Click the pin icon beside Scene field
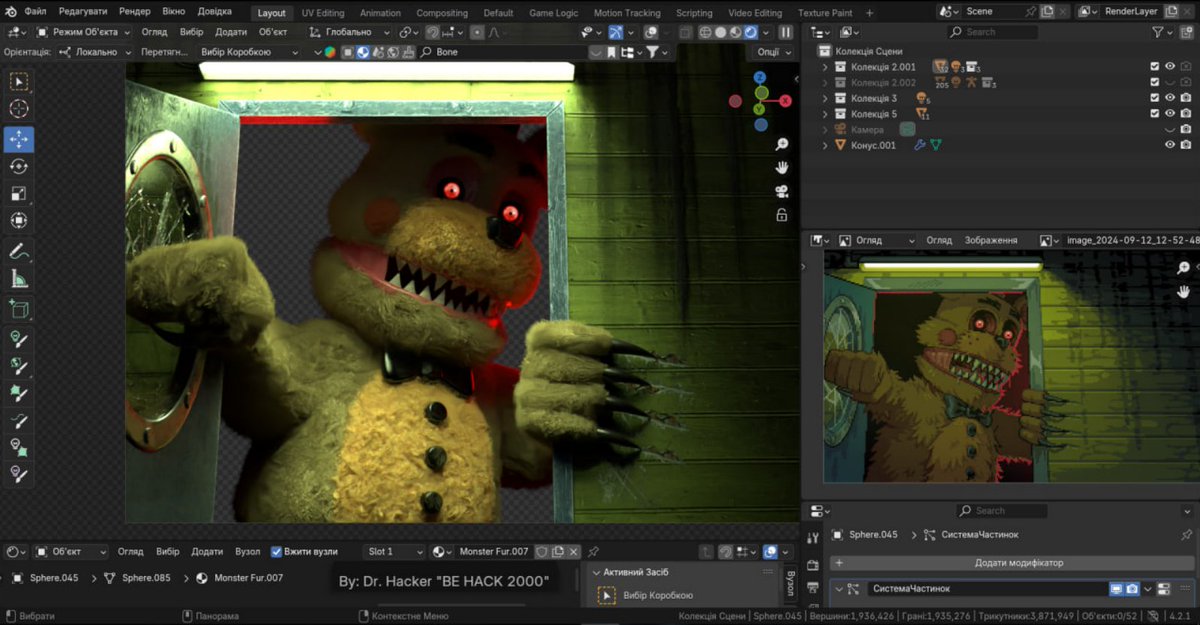This screenshot has height=625, width=1200. pos(1032,12)
